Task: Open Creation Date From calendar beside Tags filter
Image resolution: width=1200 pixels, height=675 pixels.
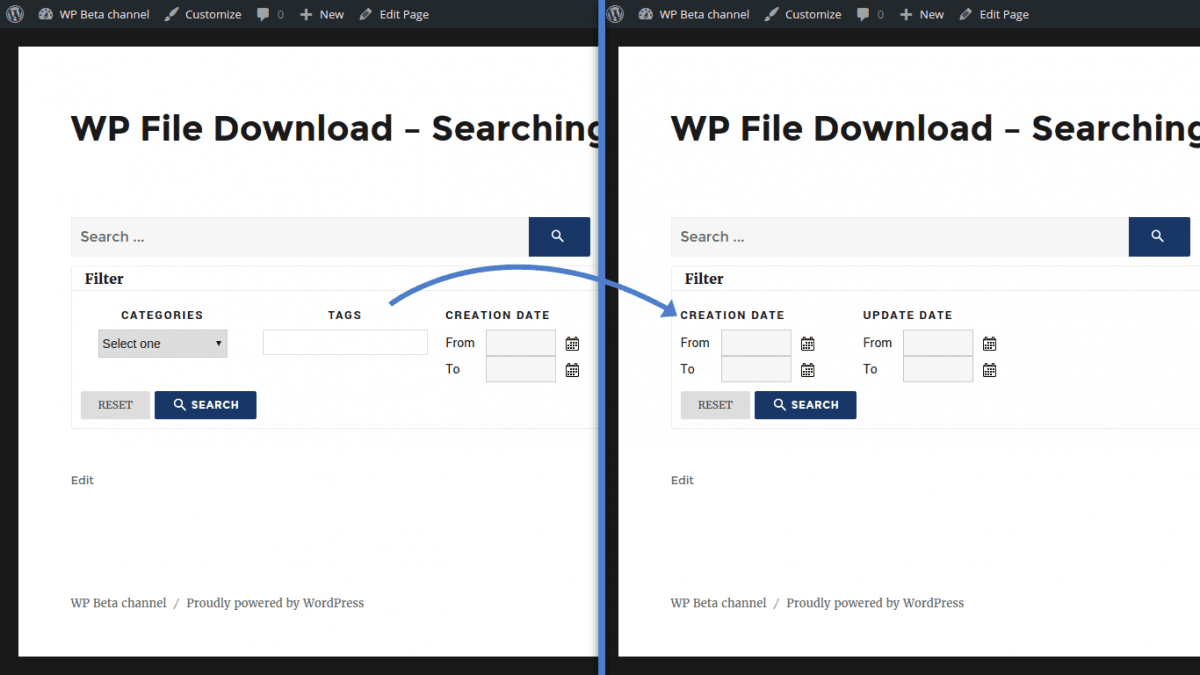Action: coord(572,344)
